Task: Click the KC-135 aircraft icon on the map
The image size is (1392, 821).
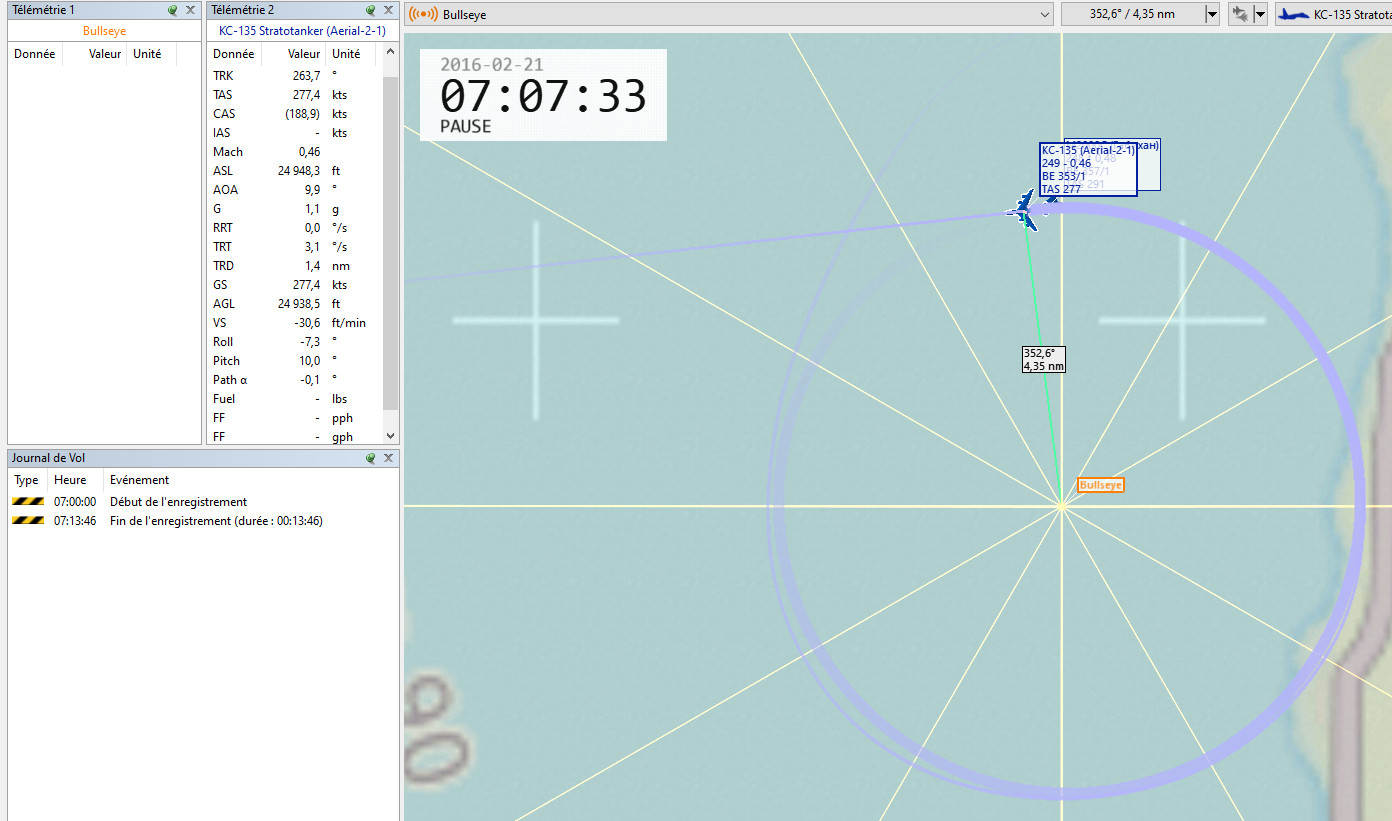Action: click(x=1024, y=210)
